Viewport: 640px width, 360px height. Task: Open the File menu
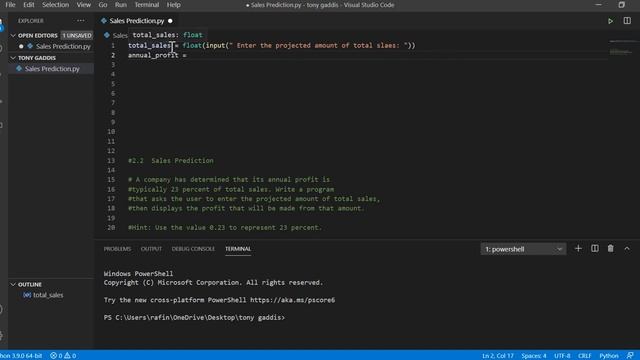[x=10, y=5]
